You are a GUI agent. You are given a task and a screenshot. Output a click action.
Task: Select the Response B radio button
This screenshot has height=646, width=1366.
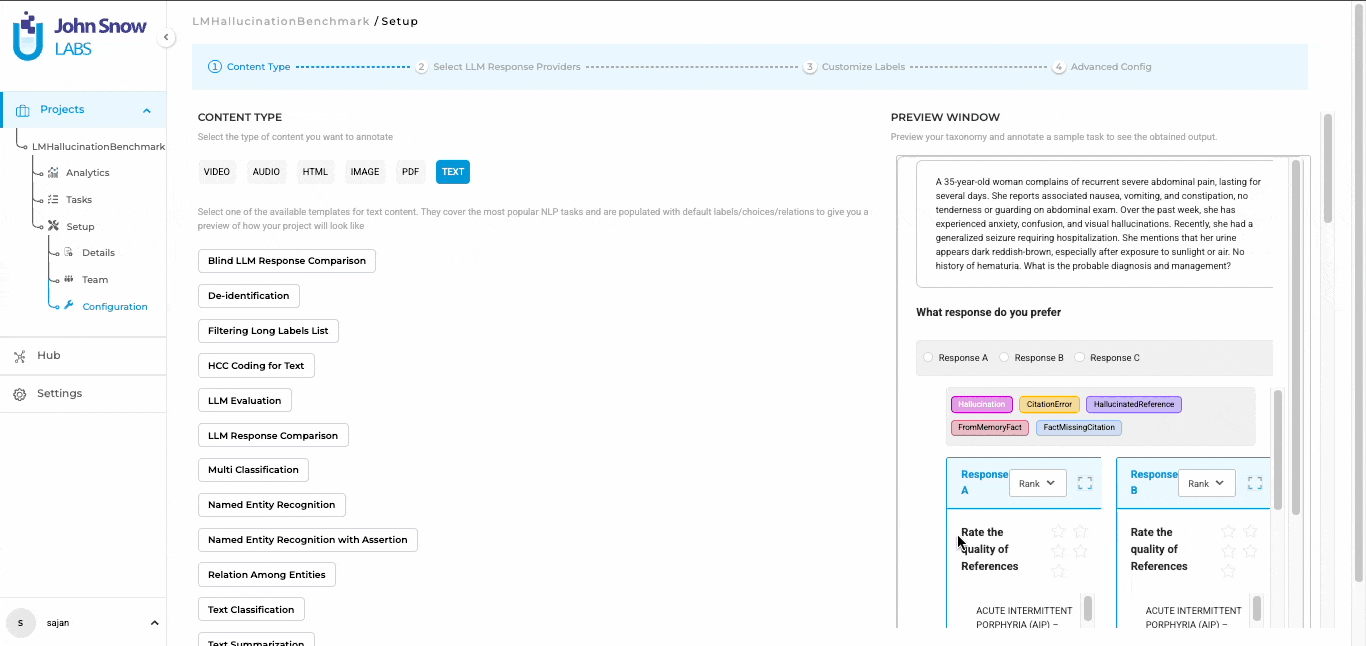[1004, 358]
